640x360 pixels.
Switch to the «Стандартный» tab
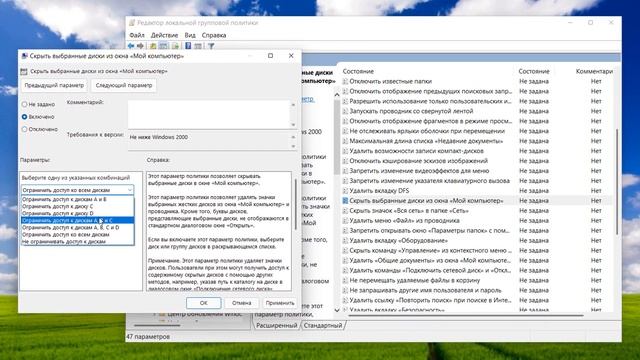pyautogui.click(x=323, y=325)
